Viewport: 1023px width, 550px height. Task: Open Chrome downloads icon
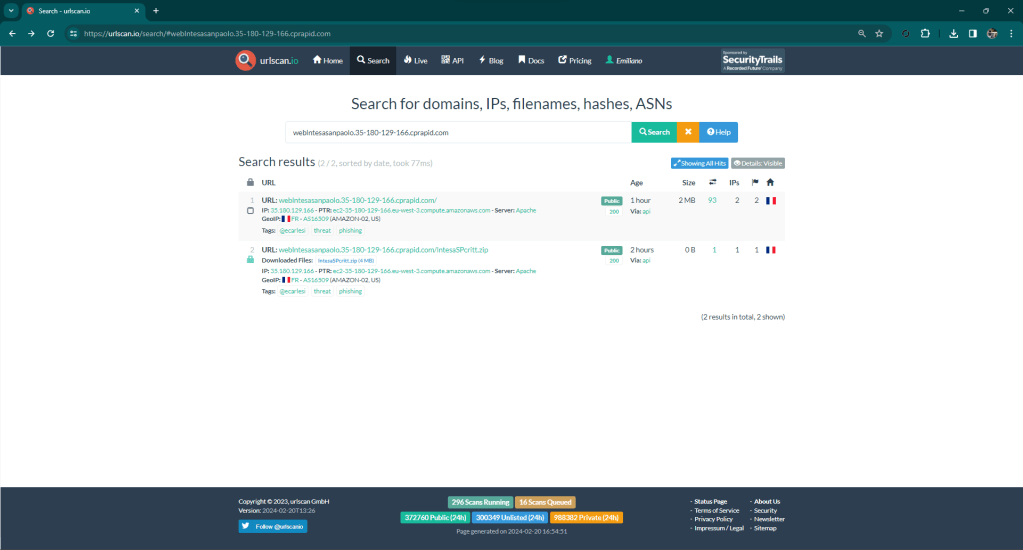click(x=955, y=33)
